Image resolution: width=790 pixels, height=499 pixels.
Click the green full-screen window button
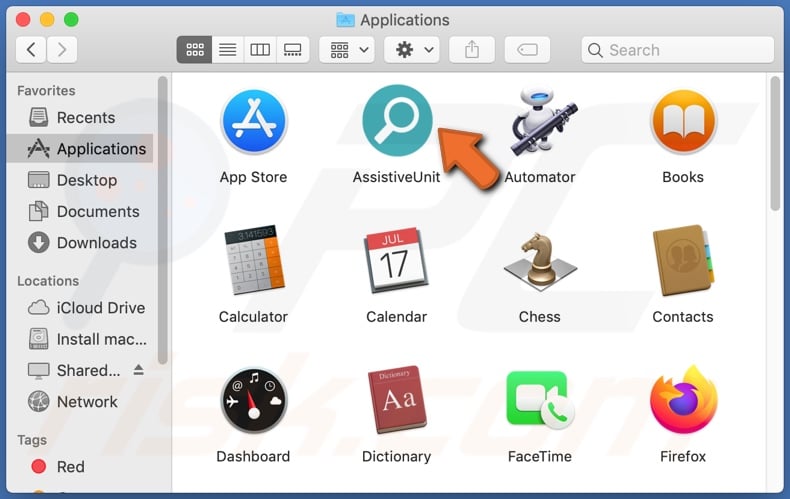71,20
